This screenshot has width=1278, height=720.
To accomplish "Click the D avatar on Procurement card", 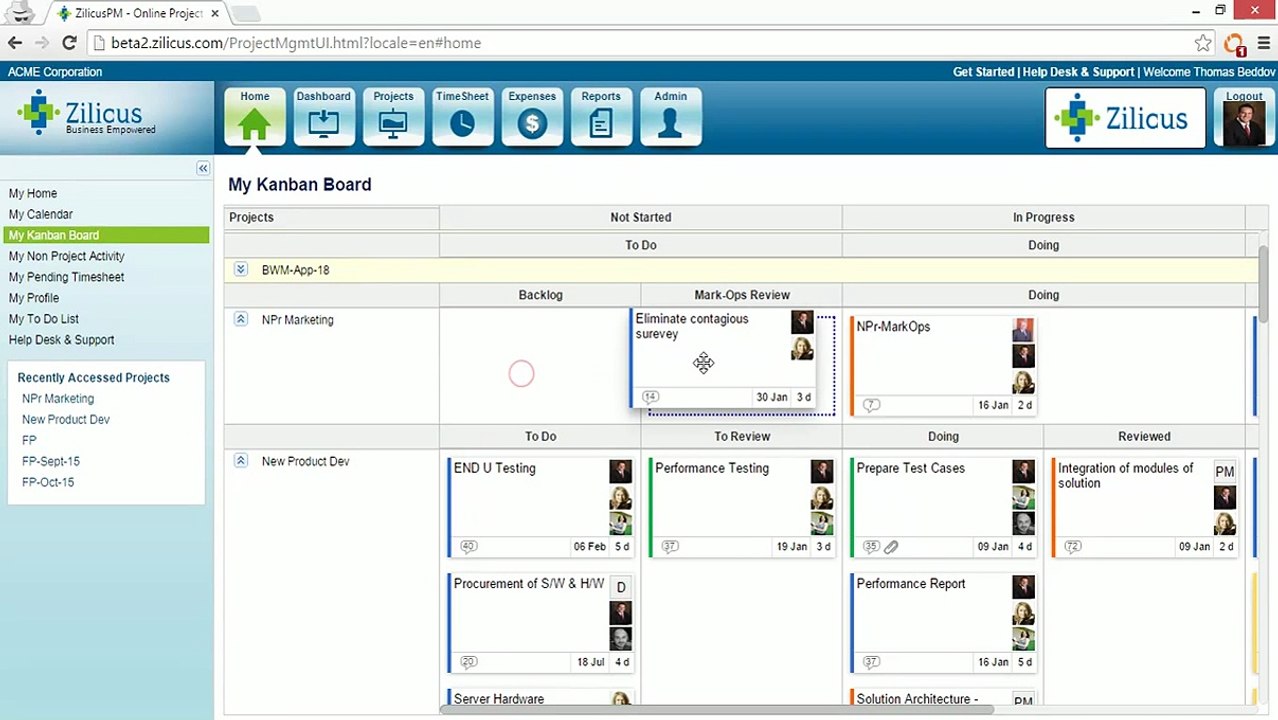I will 621,587.
